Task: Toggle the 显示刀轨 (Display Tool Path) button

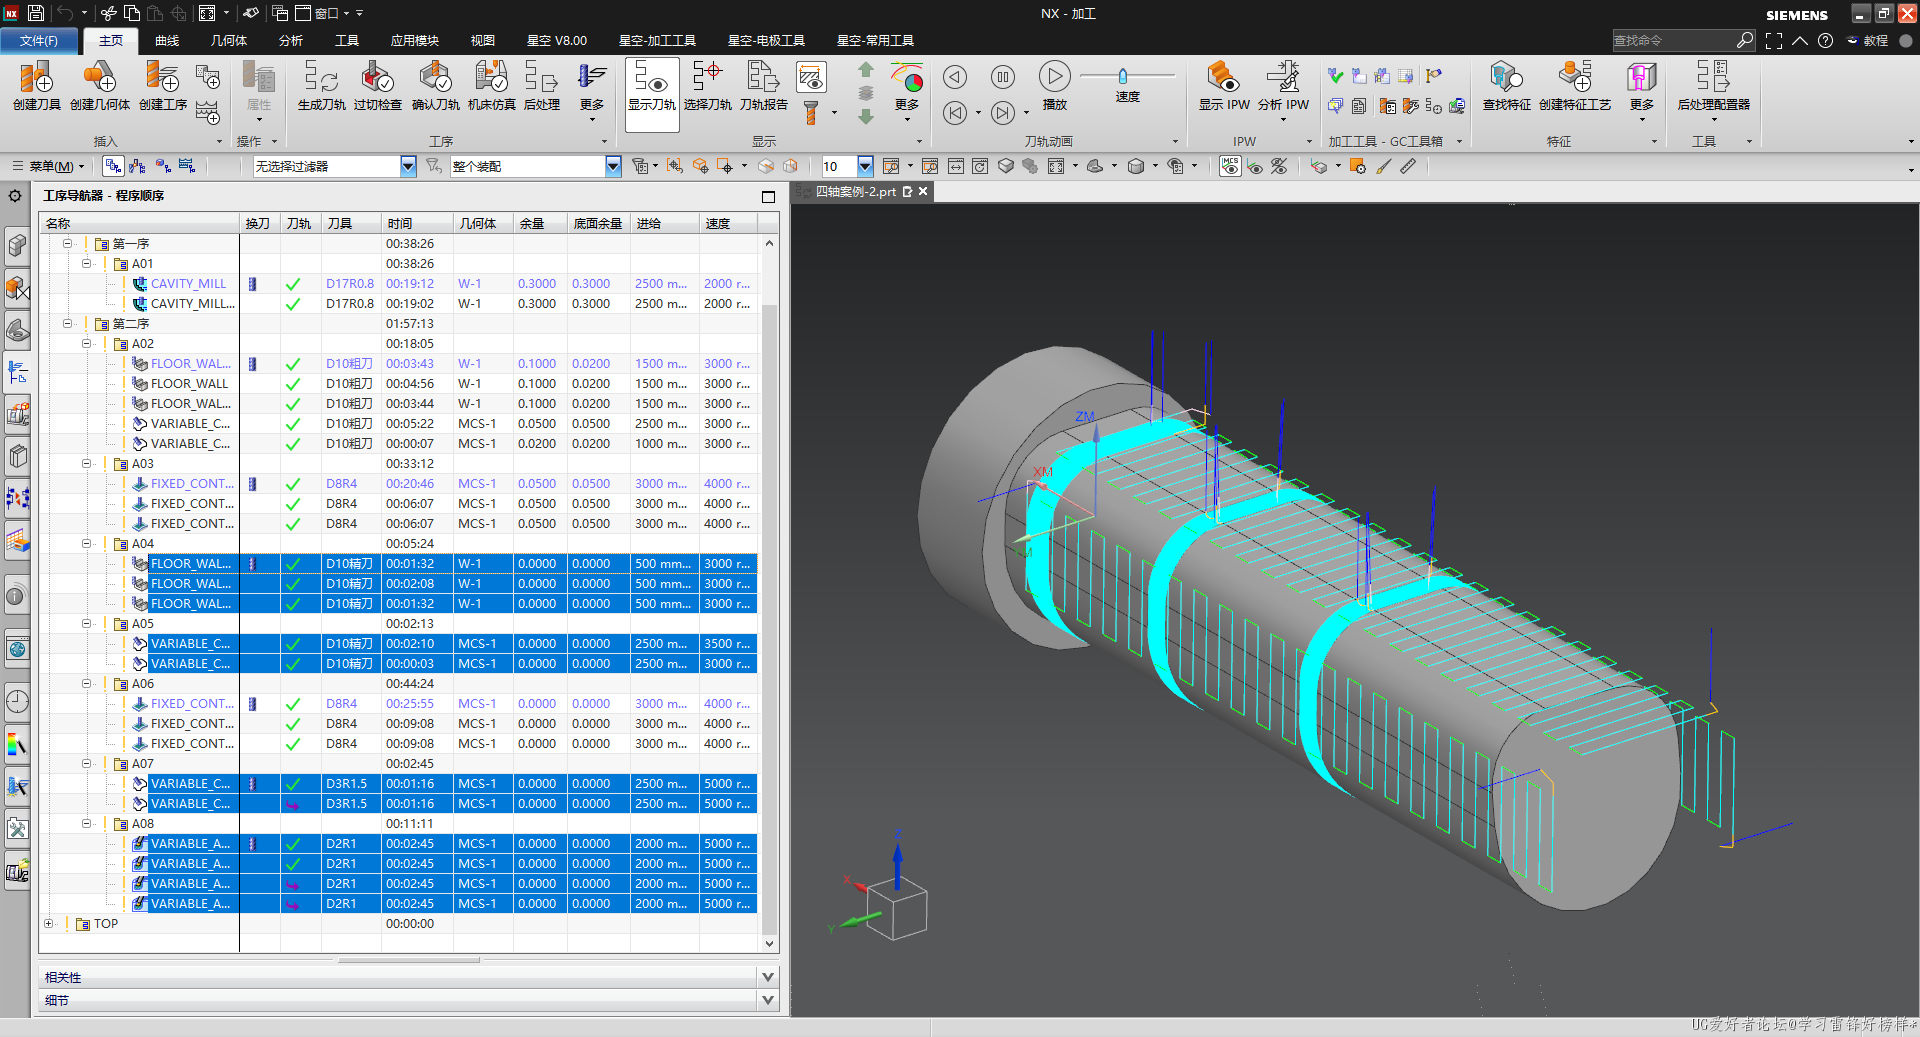Action: coord(652,94)
